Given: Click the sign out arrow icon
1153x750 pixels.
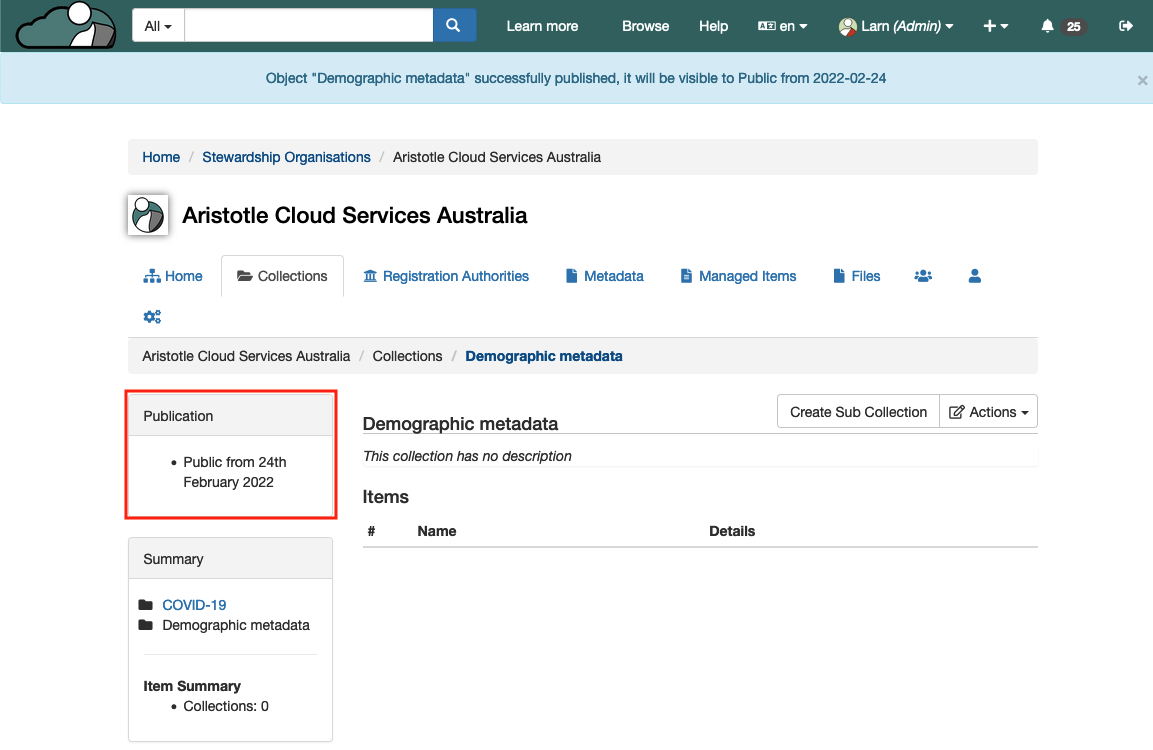Looking at the screenshot, I should [1126, 26].
